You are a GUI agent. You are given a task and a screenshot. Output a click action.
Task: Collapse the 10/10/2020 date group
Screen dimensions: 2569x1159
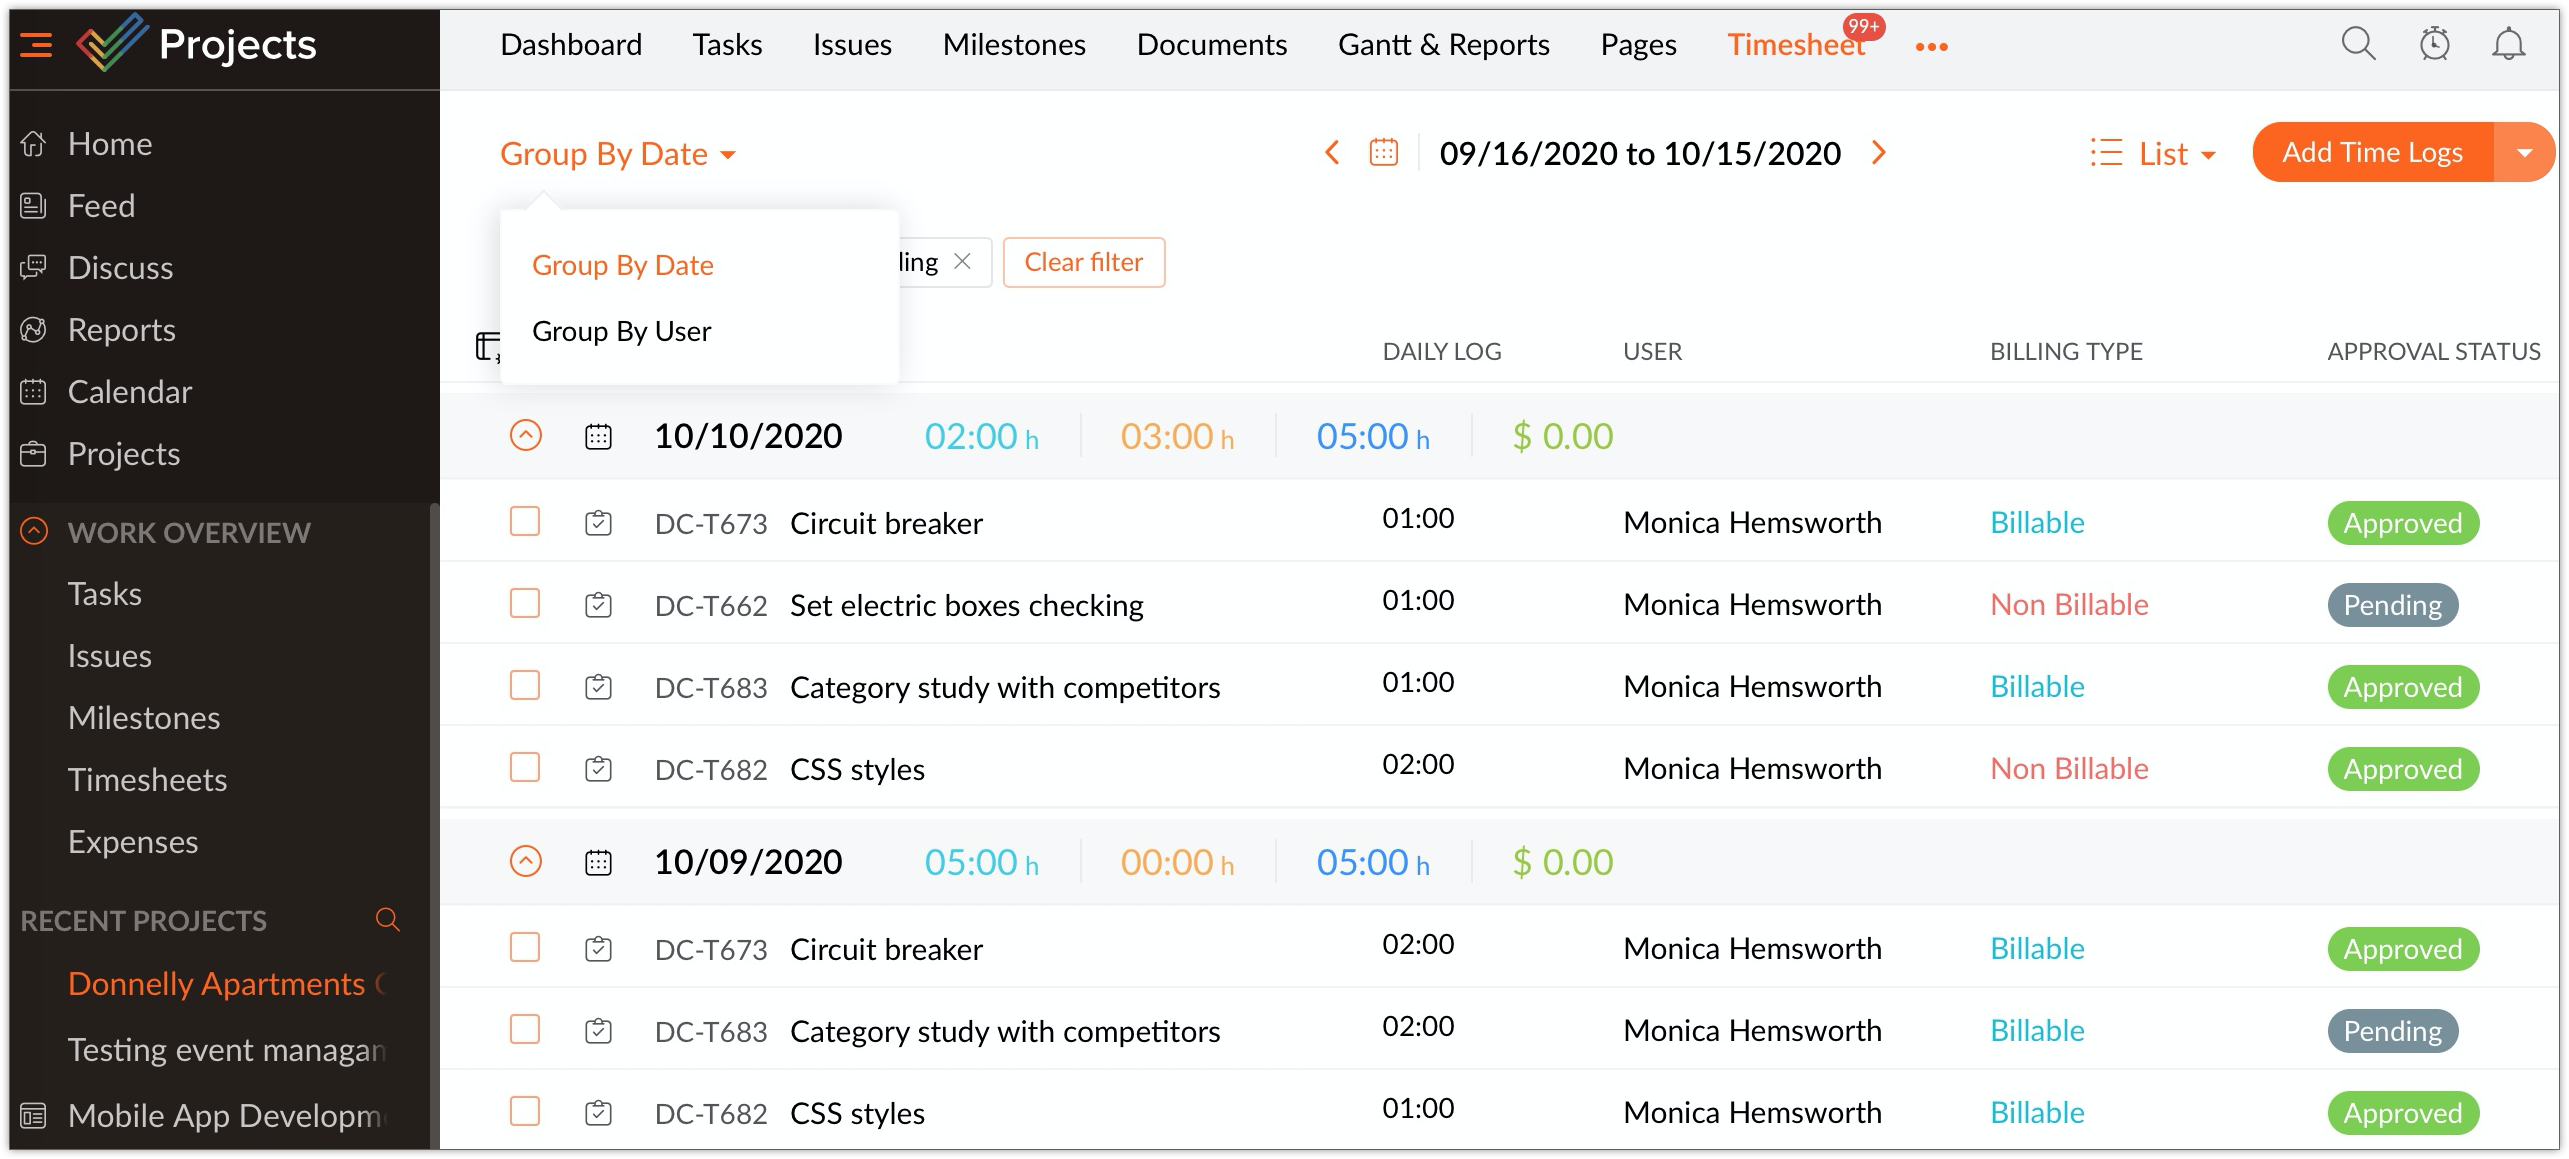pos(526,435)
